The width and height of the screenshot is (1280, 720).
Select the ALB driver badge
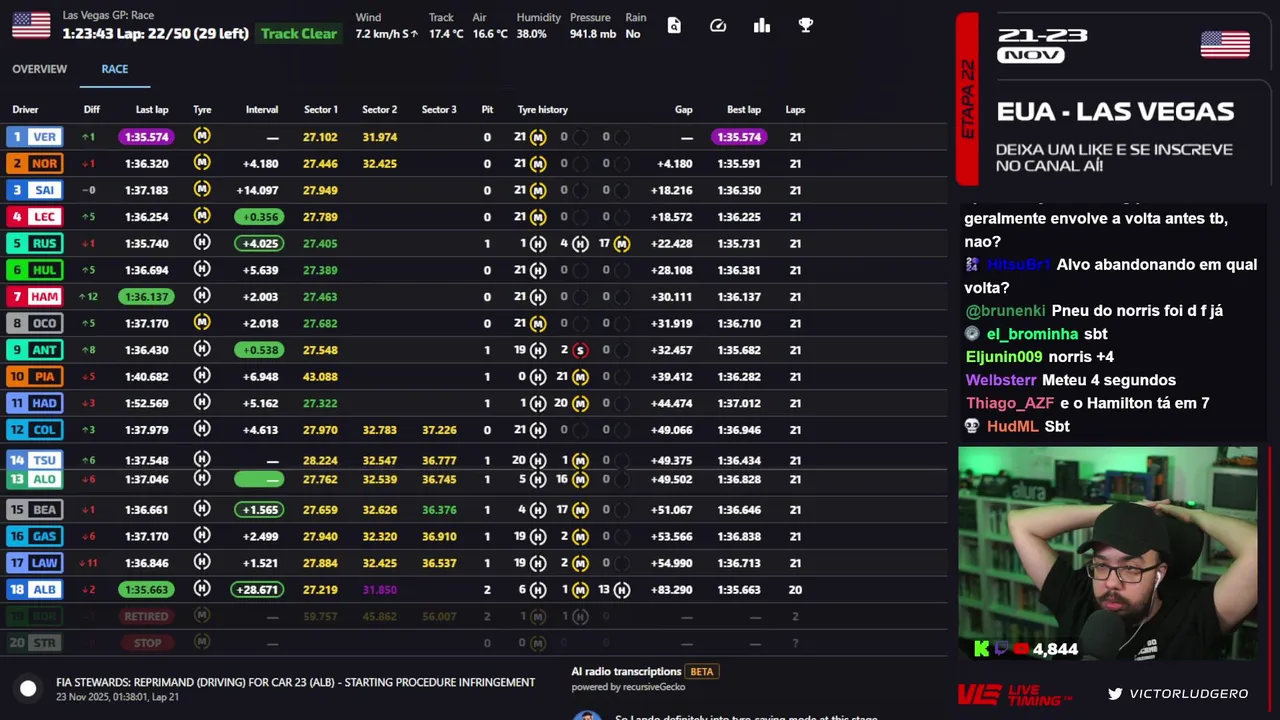coord(34,589)
